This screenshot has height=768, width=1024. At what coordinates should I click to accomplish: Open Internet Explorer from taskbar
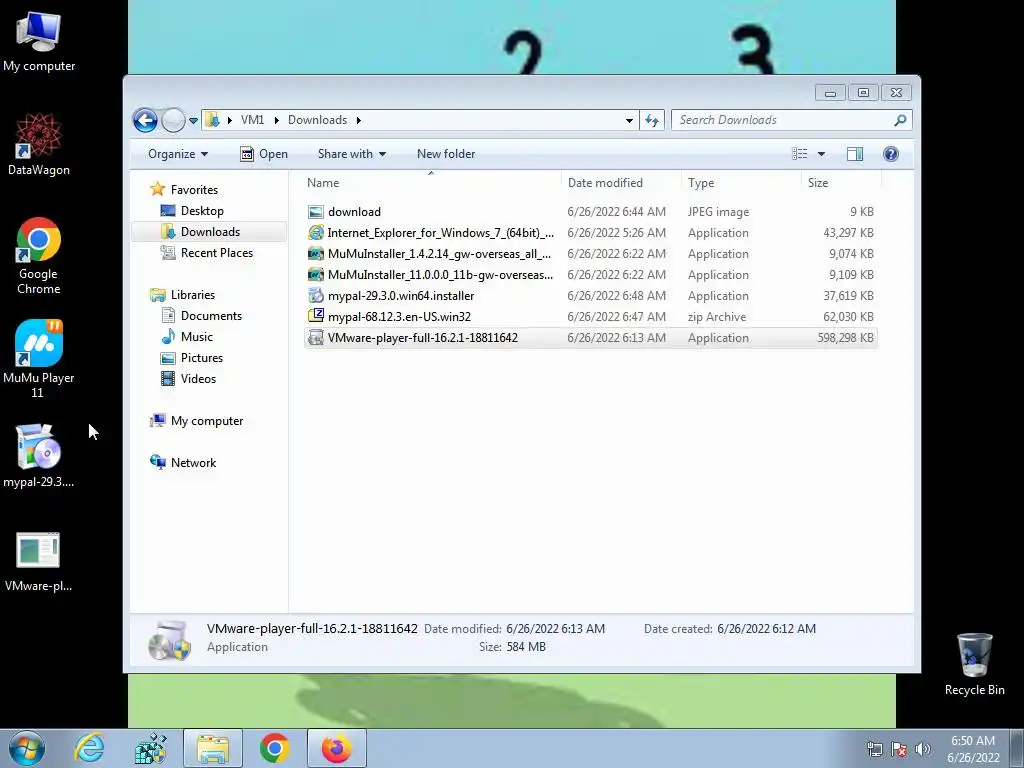(89, 748)
